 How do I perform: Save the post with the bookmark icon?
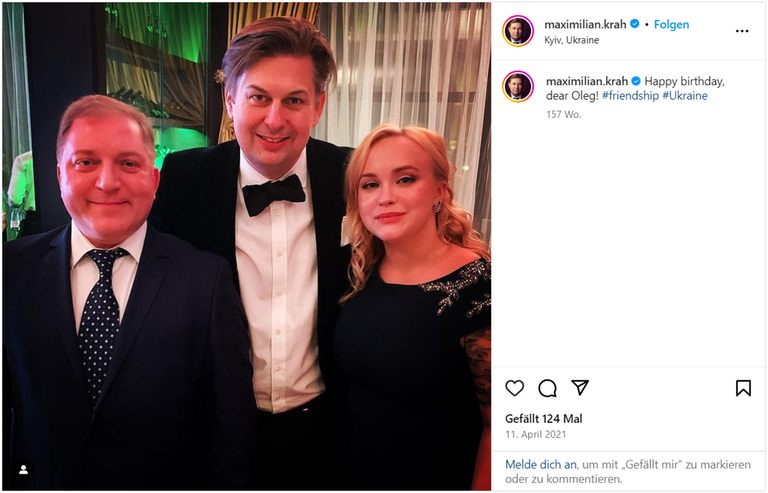point(743,388)
